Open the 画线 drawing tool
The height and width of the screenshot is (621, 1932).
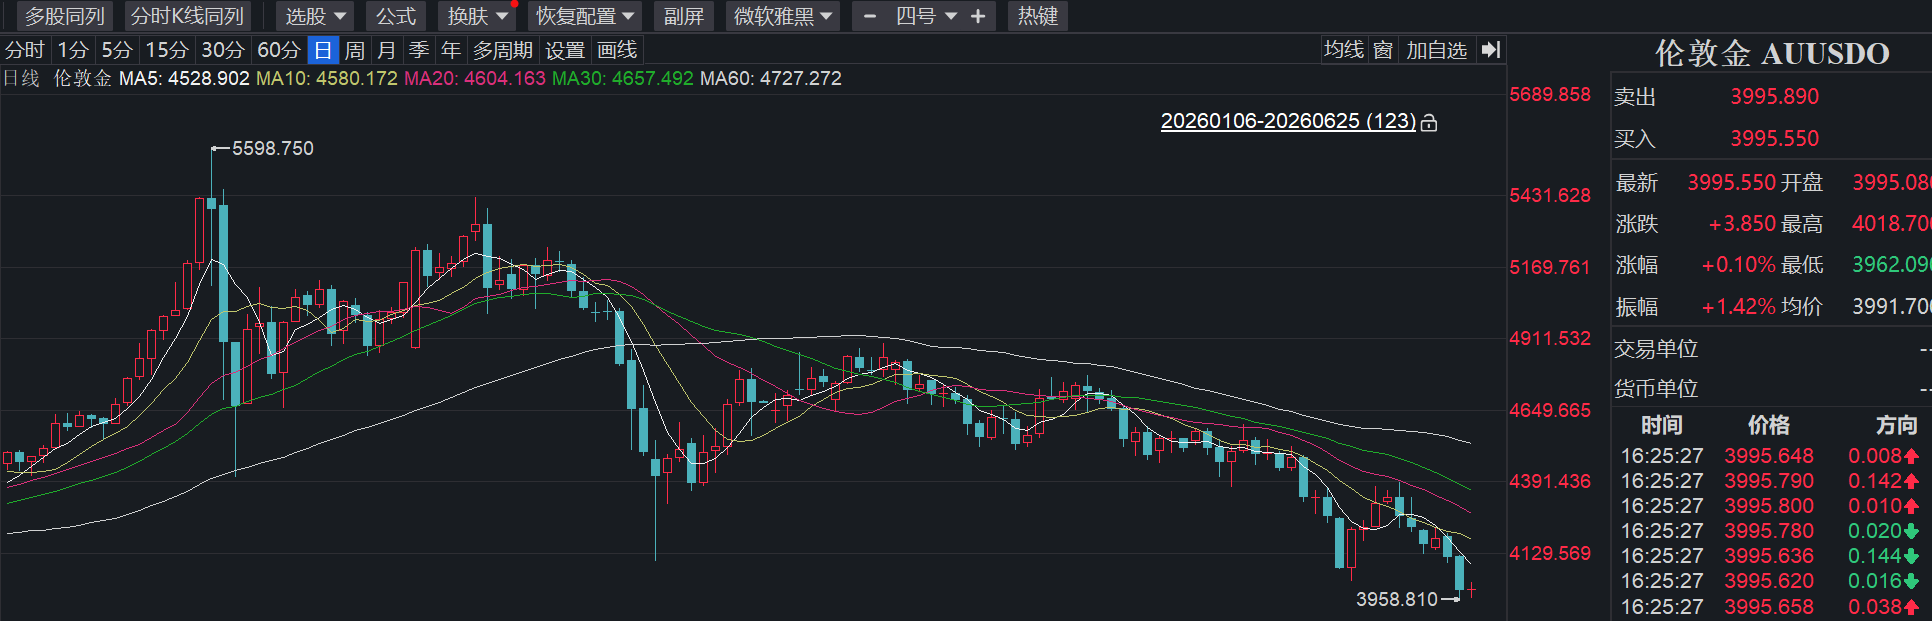pos(617,50)
